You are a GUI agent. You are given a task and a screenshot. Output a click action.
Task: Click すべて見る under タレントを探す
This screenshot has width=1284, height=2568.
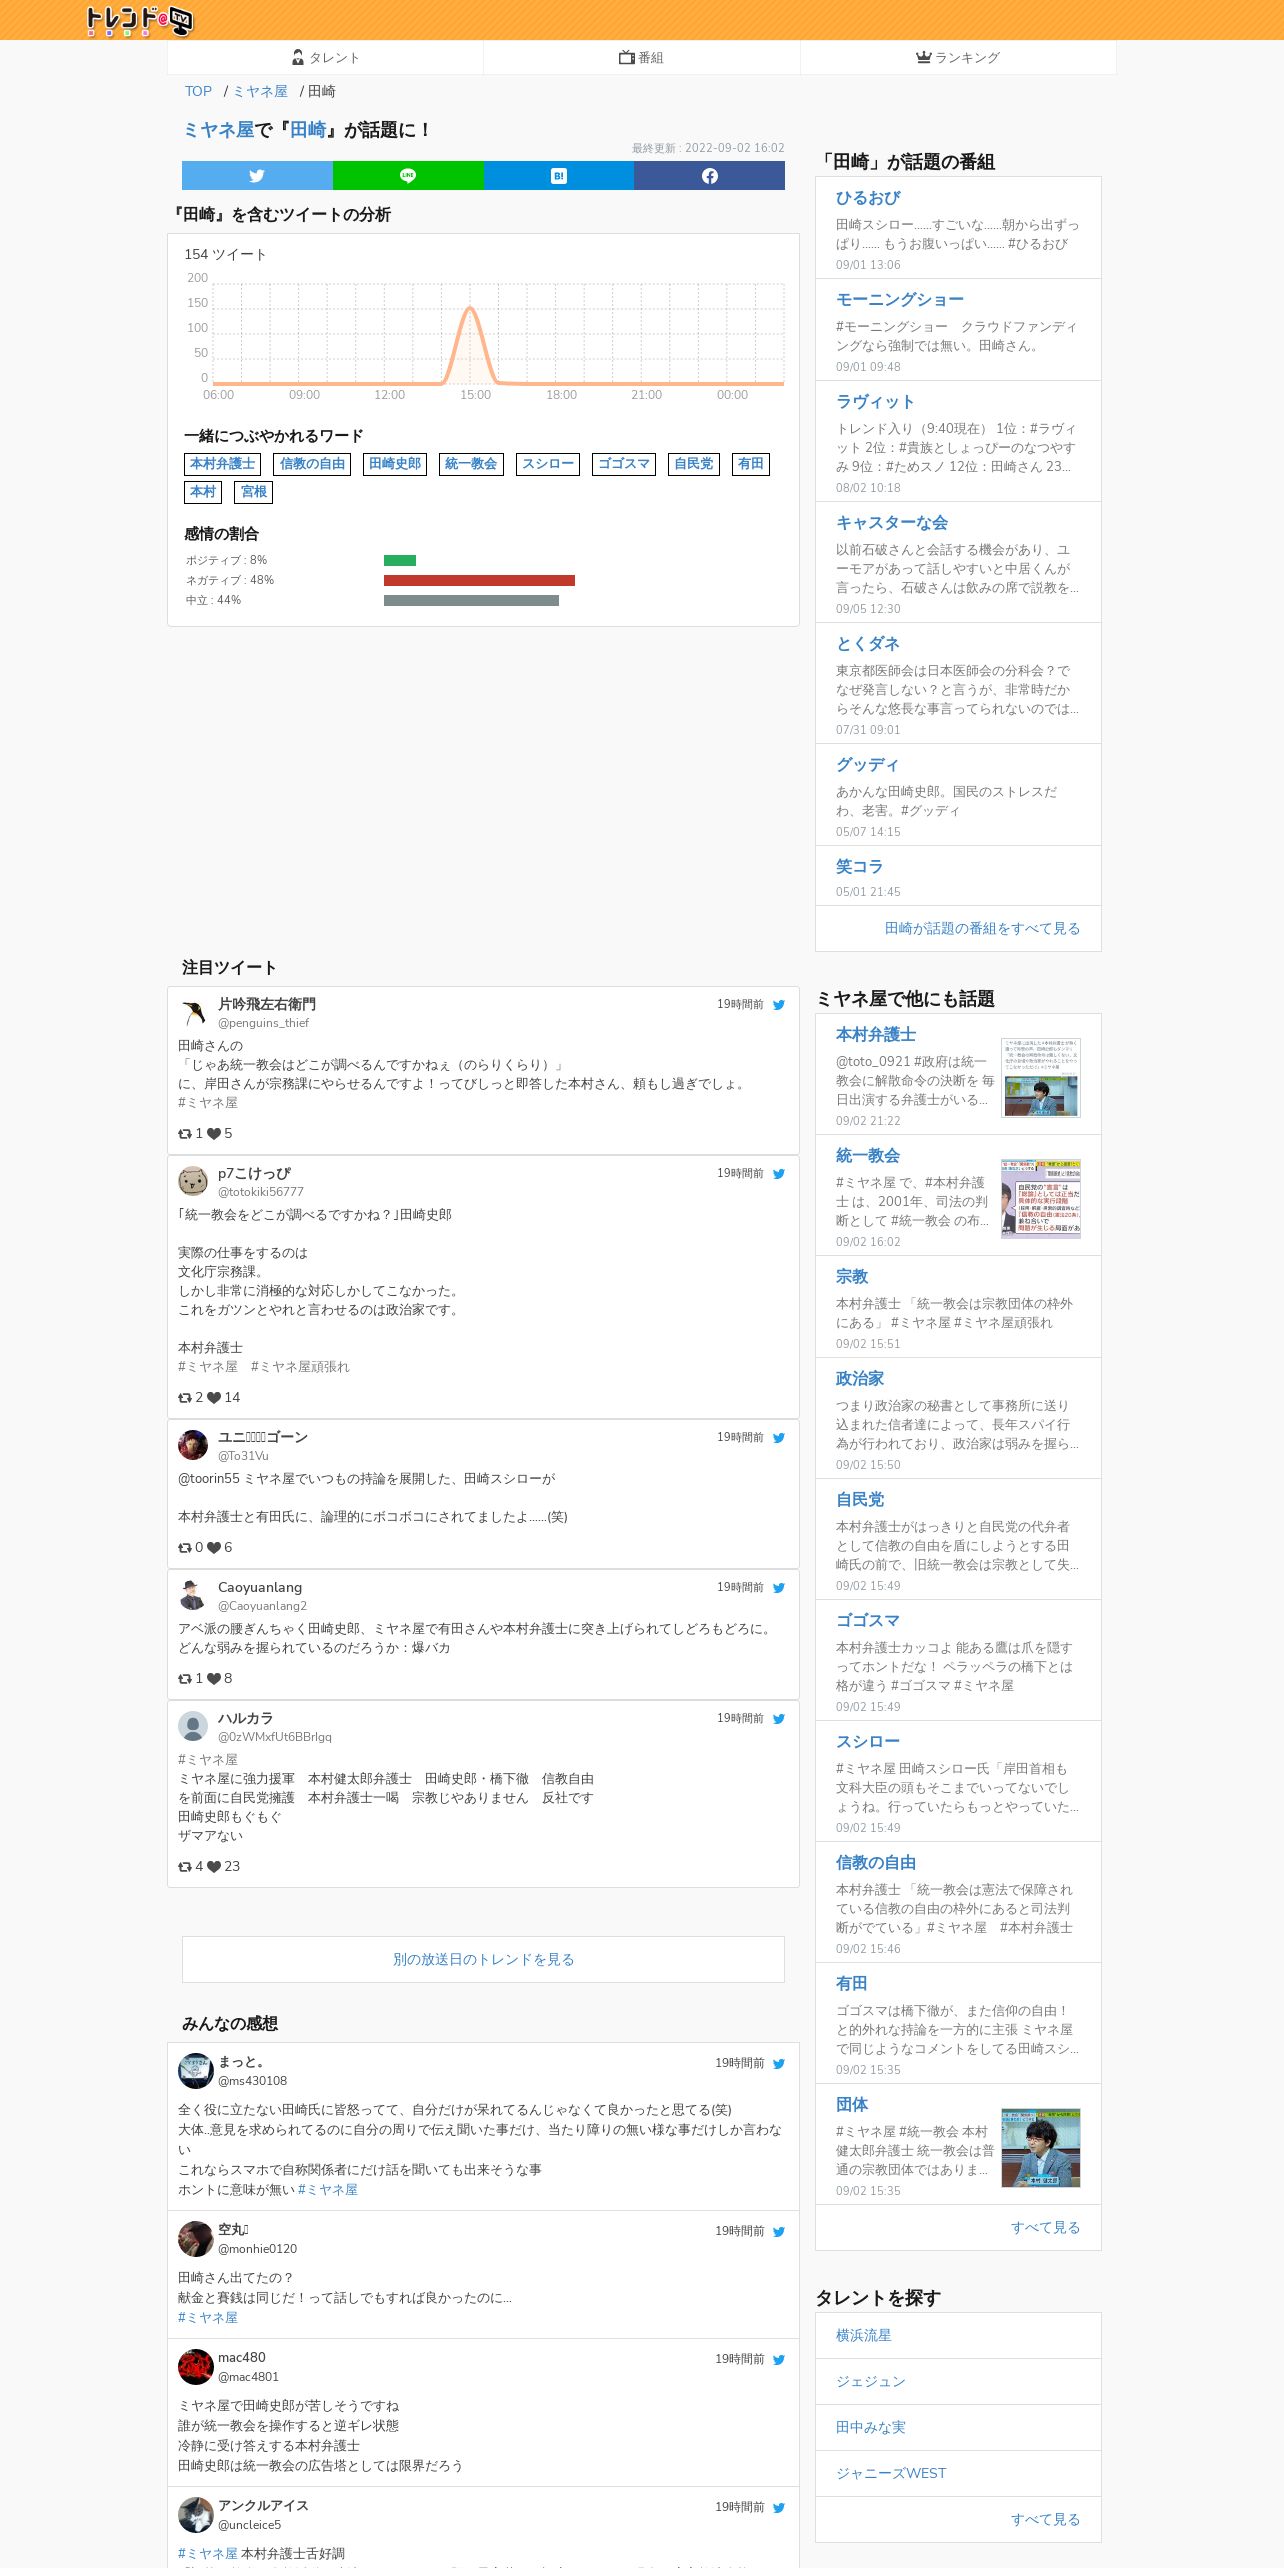tap(1045, 2519)
